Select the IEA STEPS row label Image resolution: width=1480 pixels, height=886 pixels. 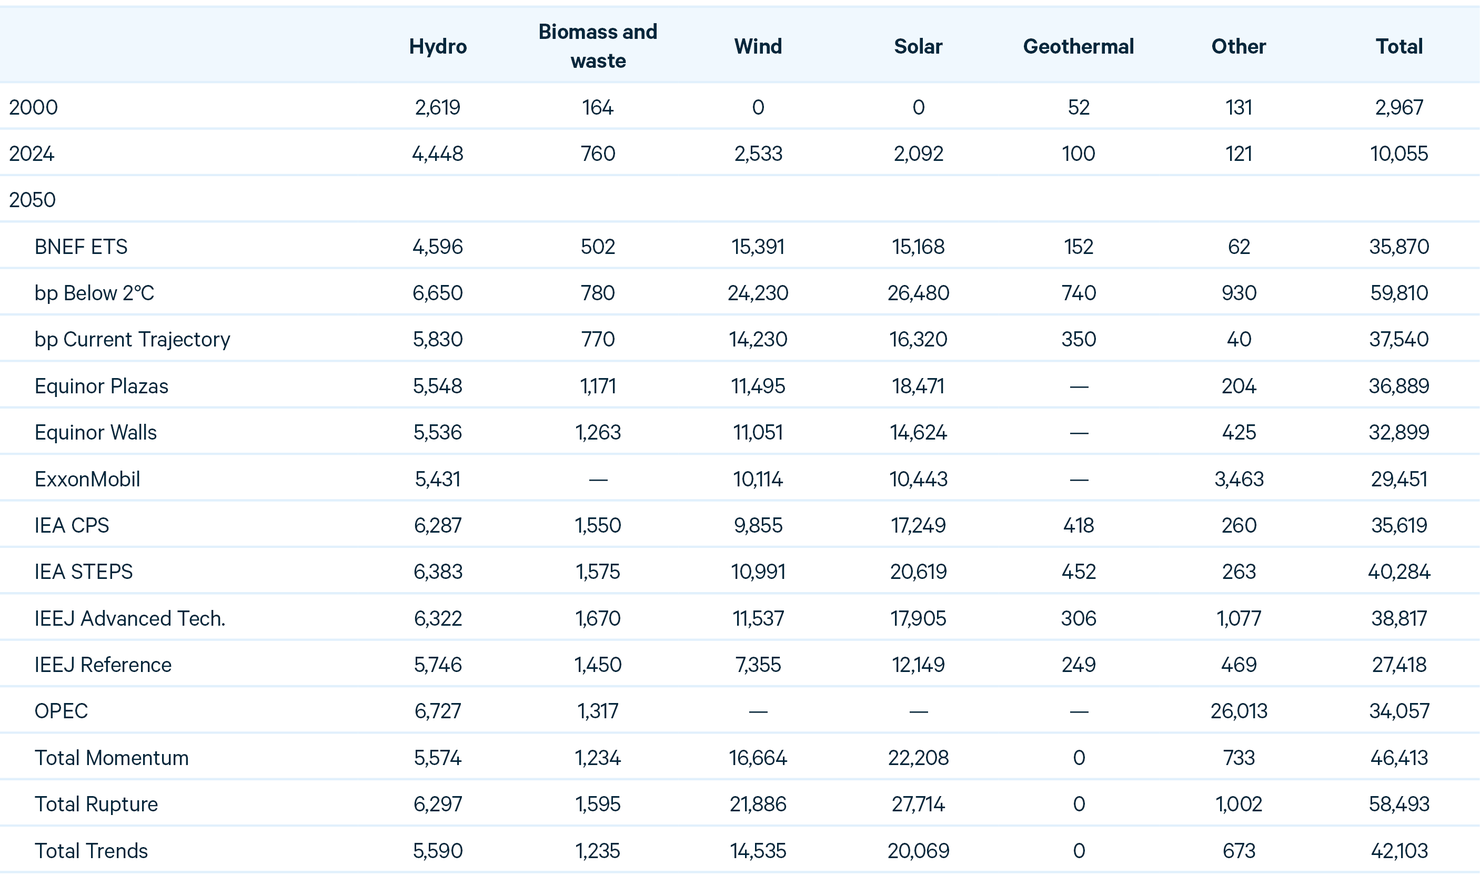coord(83,572)
